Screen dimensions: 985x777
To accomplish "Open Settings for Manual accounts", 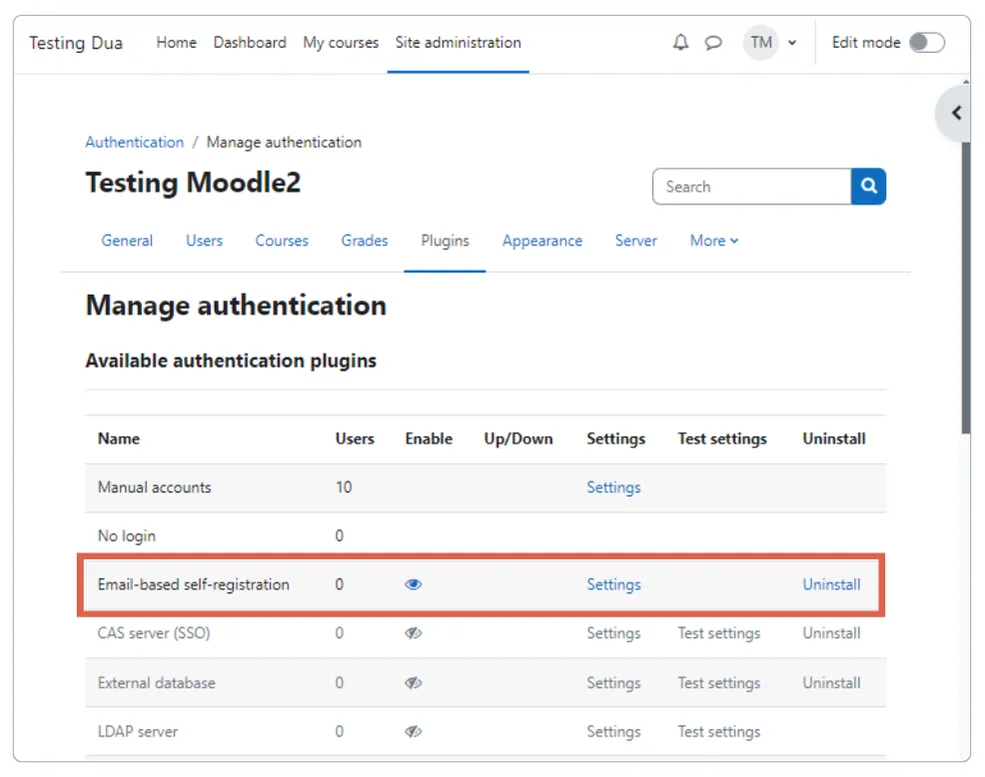I will [x=613, y=487].
